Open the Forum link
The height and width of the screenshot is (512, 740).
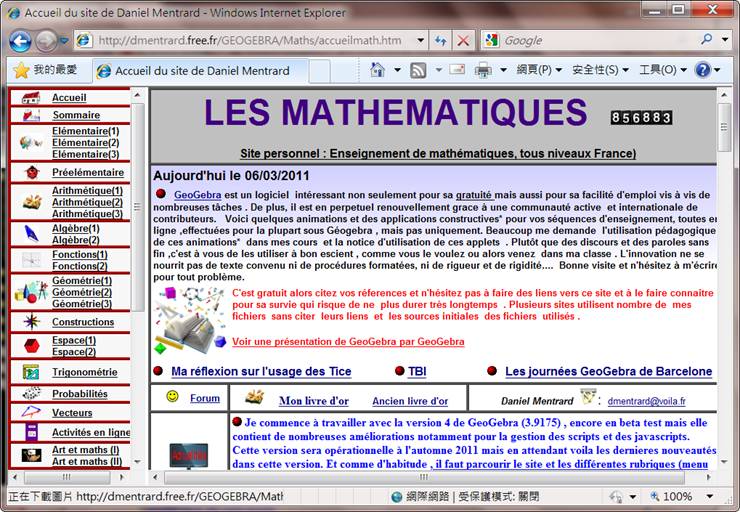[x=205, y=398]
